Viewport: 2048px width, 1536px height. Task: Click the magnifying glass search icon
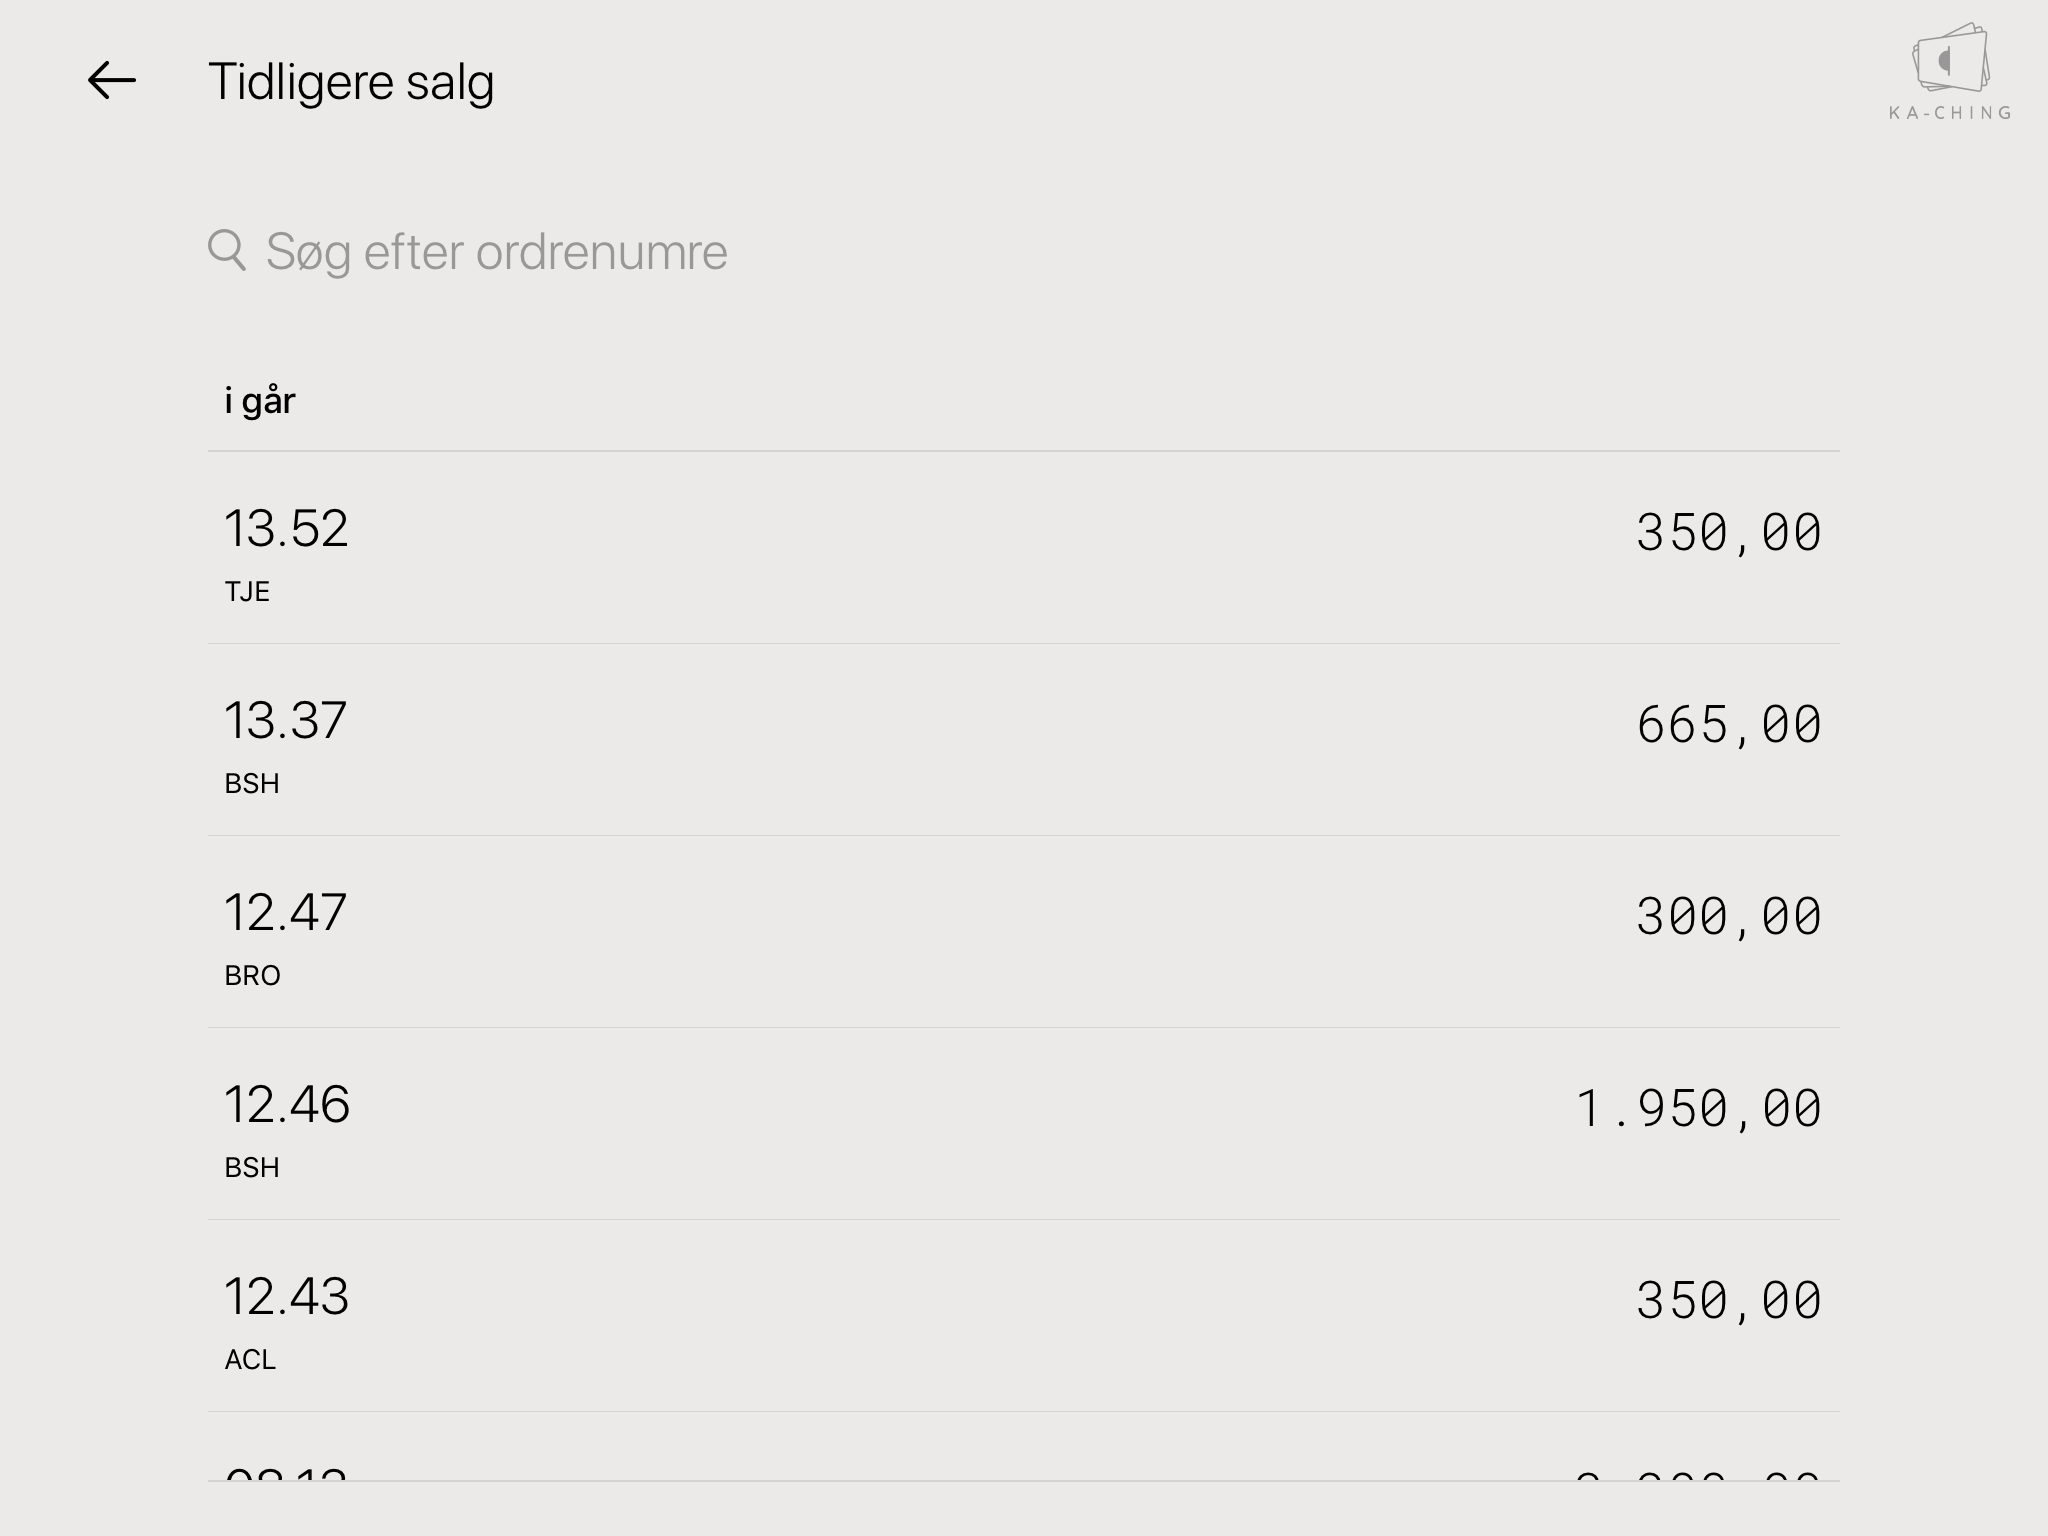point(227,250)
